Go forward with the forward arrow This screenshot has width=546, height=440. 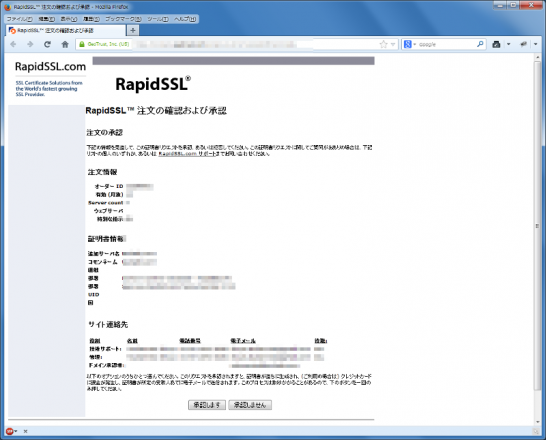[30, 44]
